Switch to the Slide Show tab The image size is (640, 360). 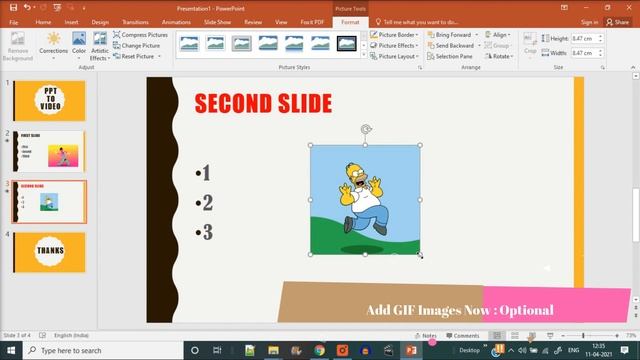coord(218,22)
